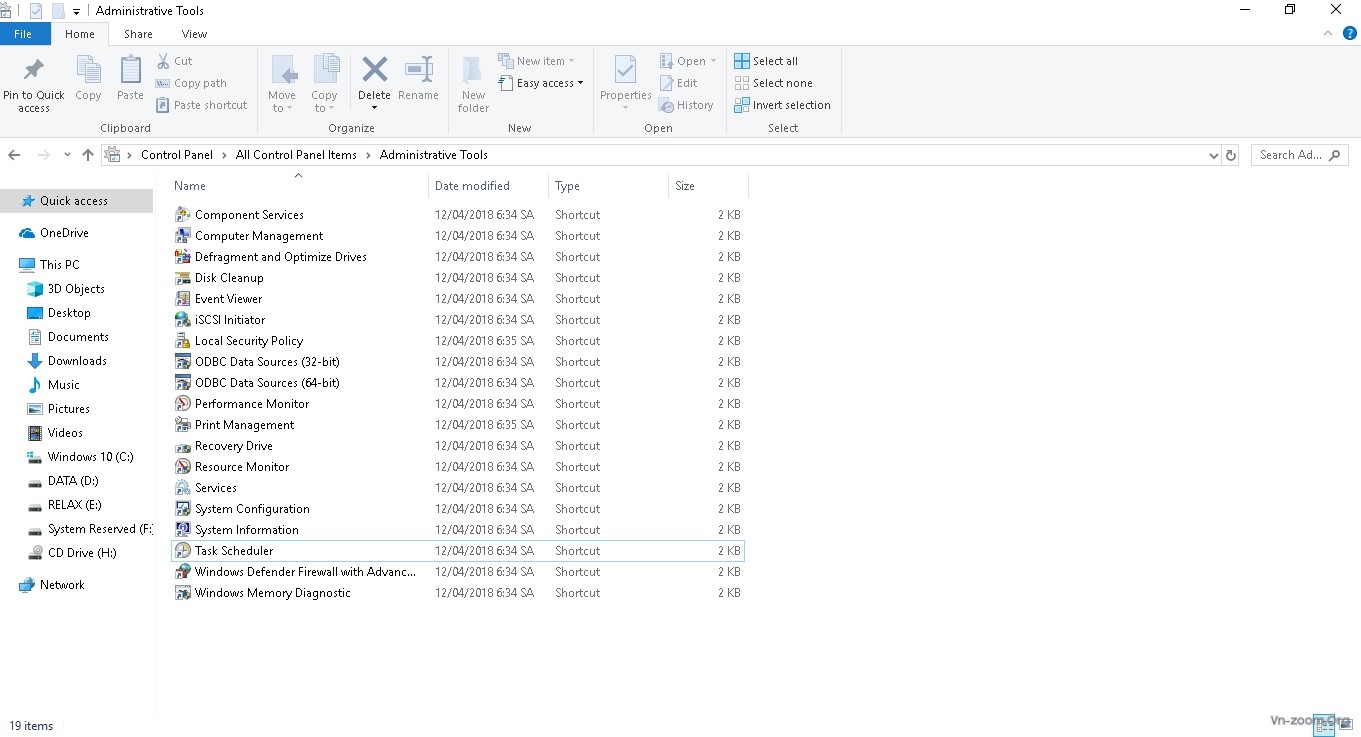1361x737 pixels.
Task: Click Cut in the Clipboard group
Action: point(174,61)
